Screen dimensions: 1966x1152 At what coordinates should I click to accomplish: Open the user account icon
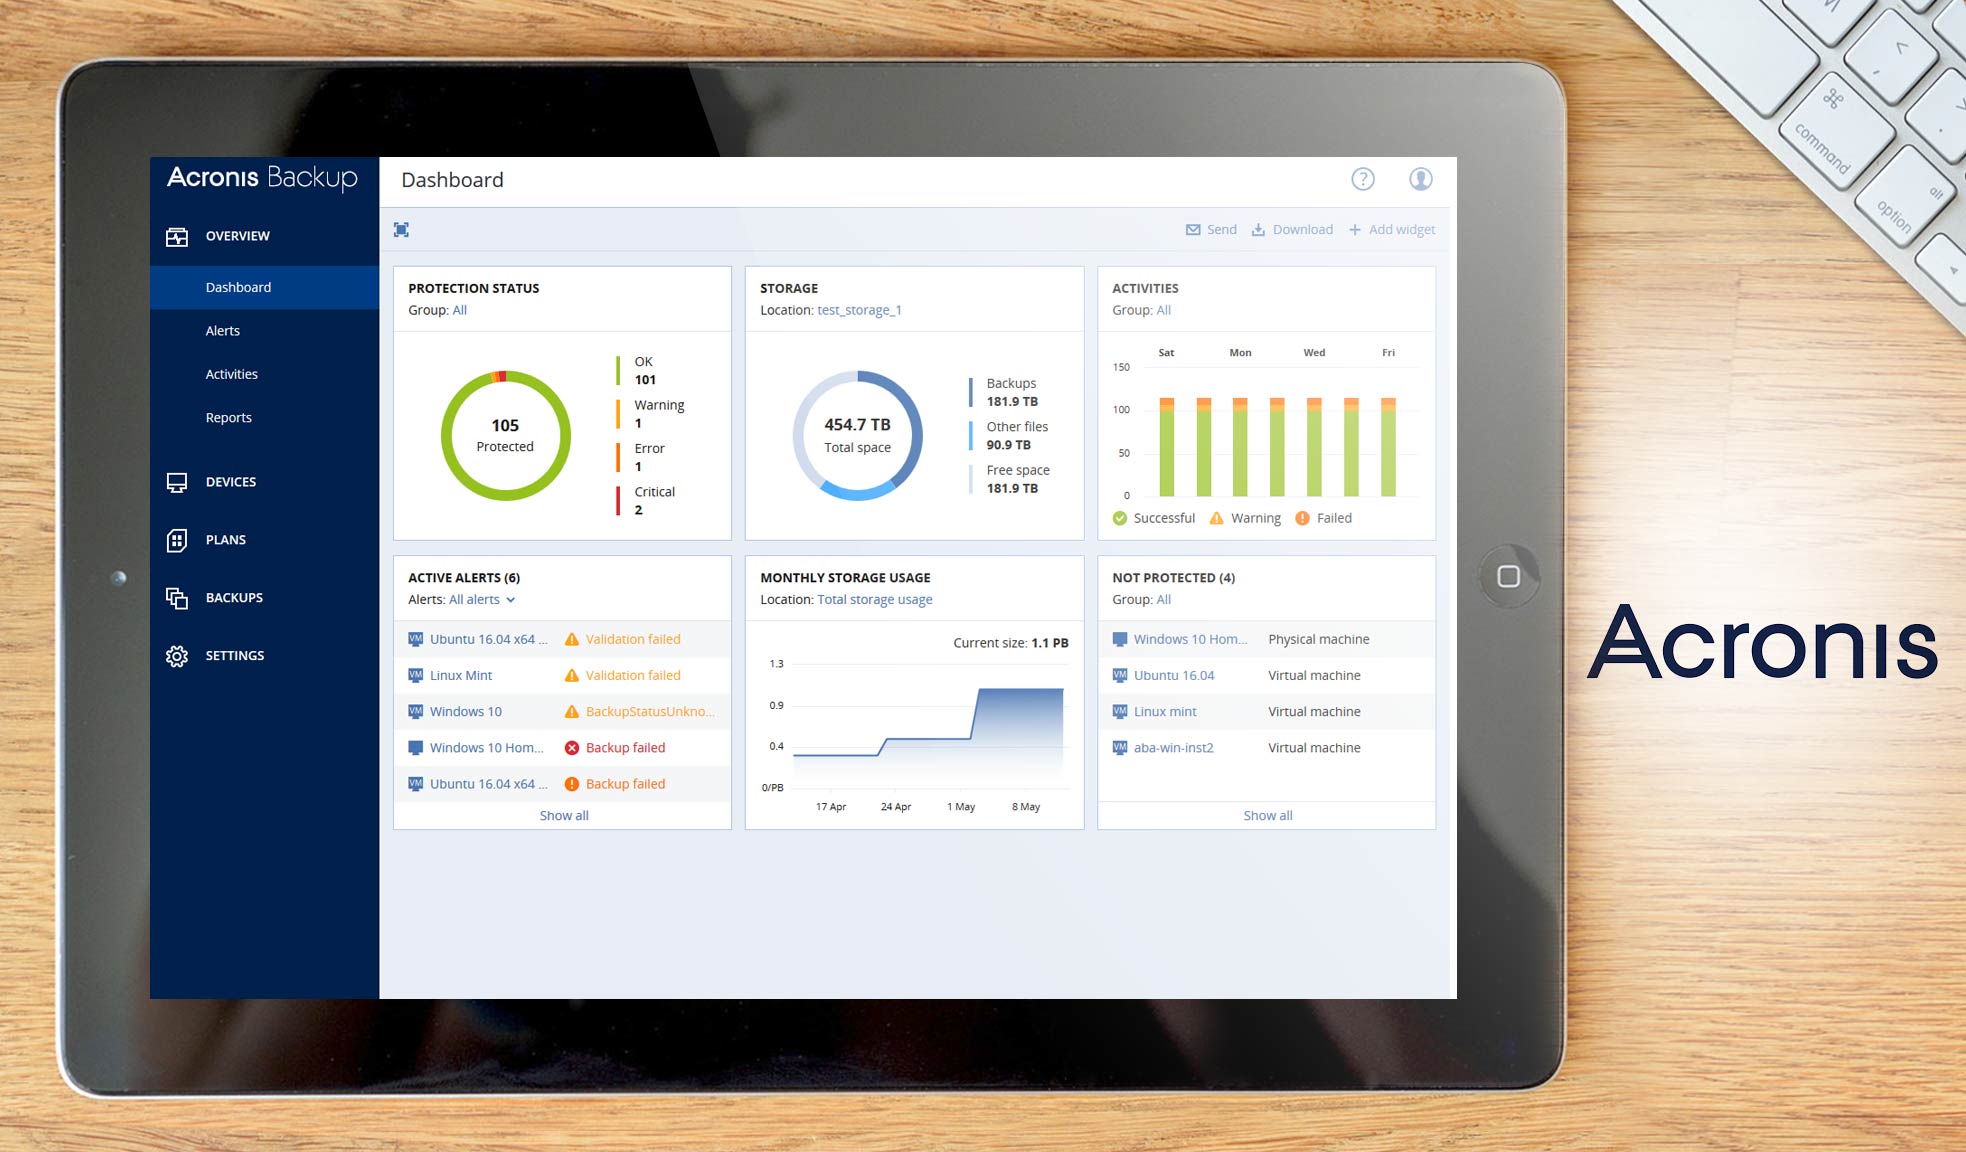coord(1420,179)
